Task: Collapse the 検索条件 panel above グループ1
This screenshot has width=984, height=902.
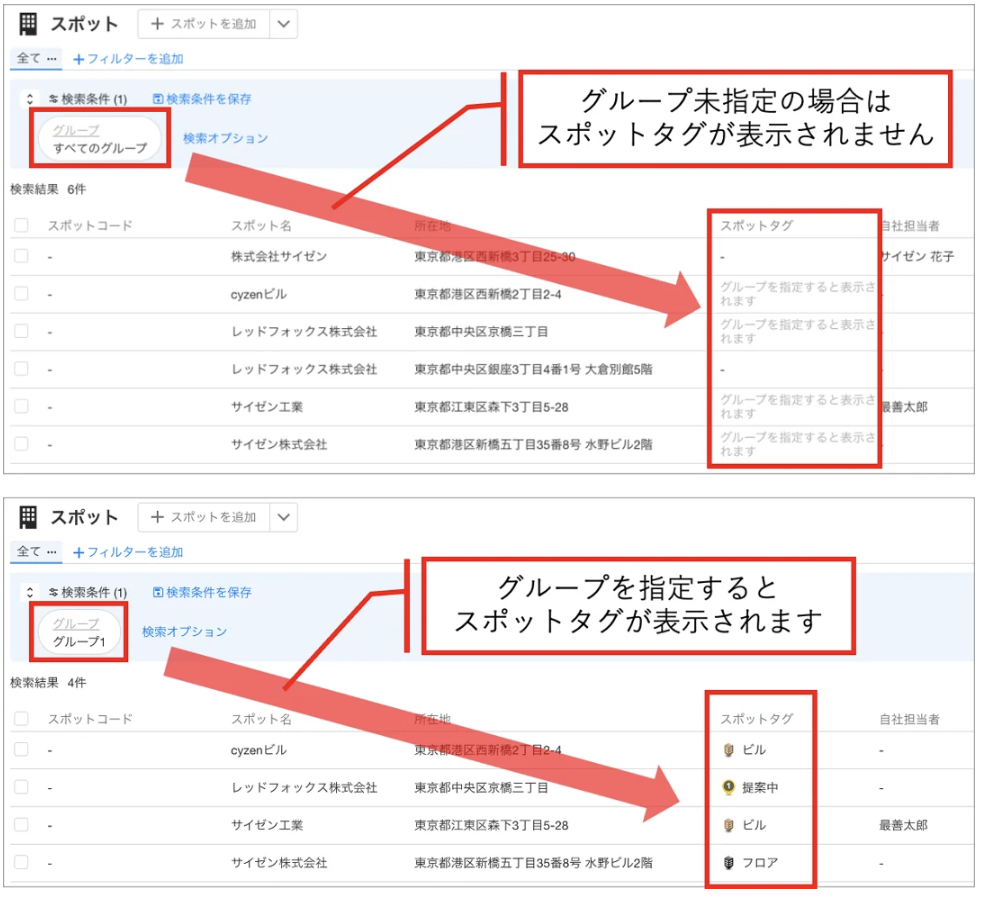Action: 29,593
